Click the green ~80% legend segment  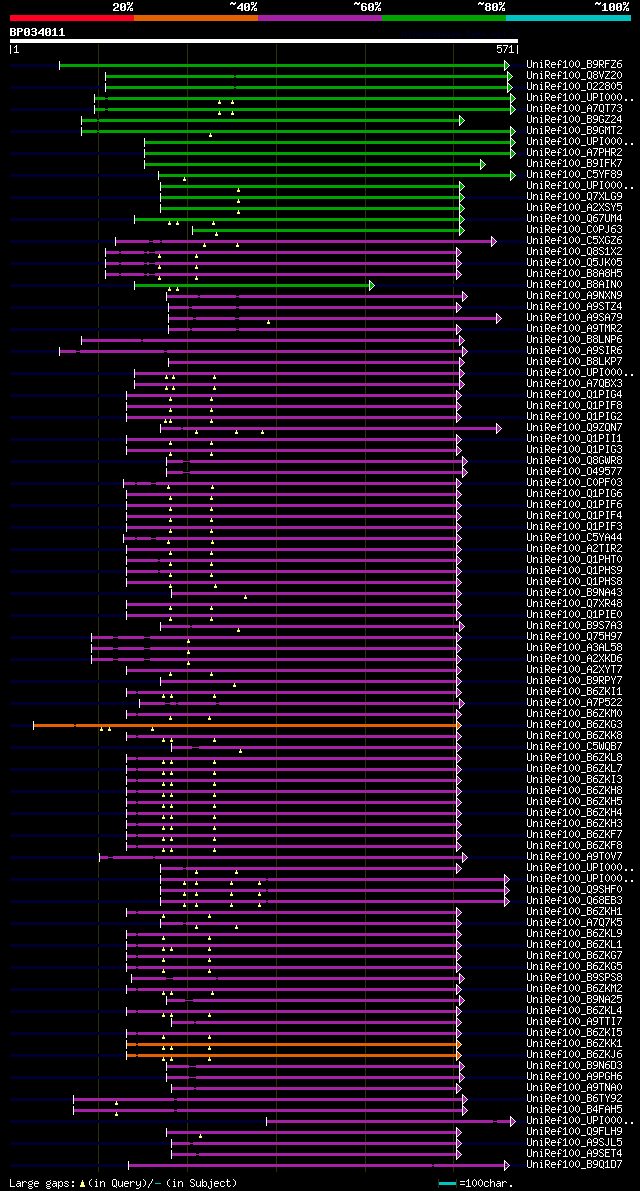pos(444,17)
